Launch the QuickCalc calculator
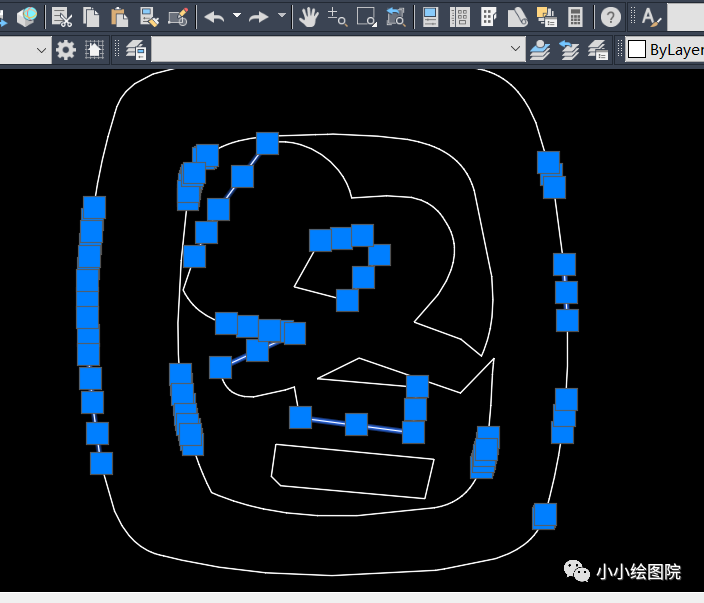704x603 pixels. (575, 17)
